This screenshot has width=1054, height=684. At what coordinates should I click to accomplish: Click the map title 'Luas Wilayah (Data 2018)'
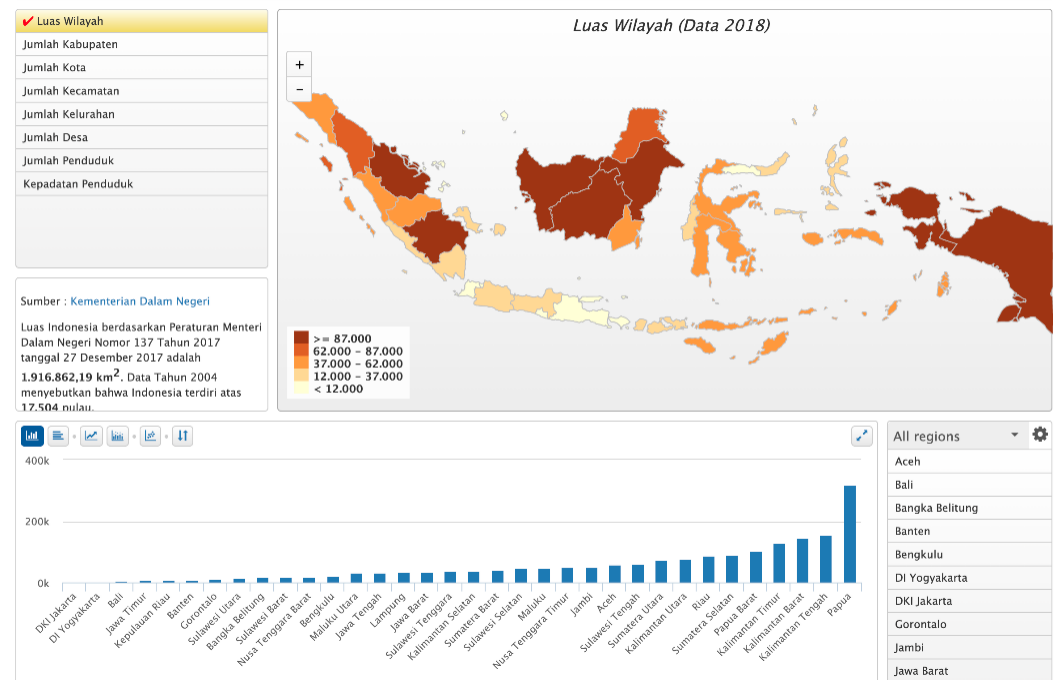(x=671, y=26)
